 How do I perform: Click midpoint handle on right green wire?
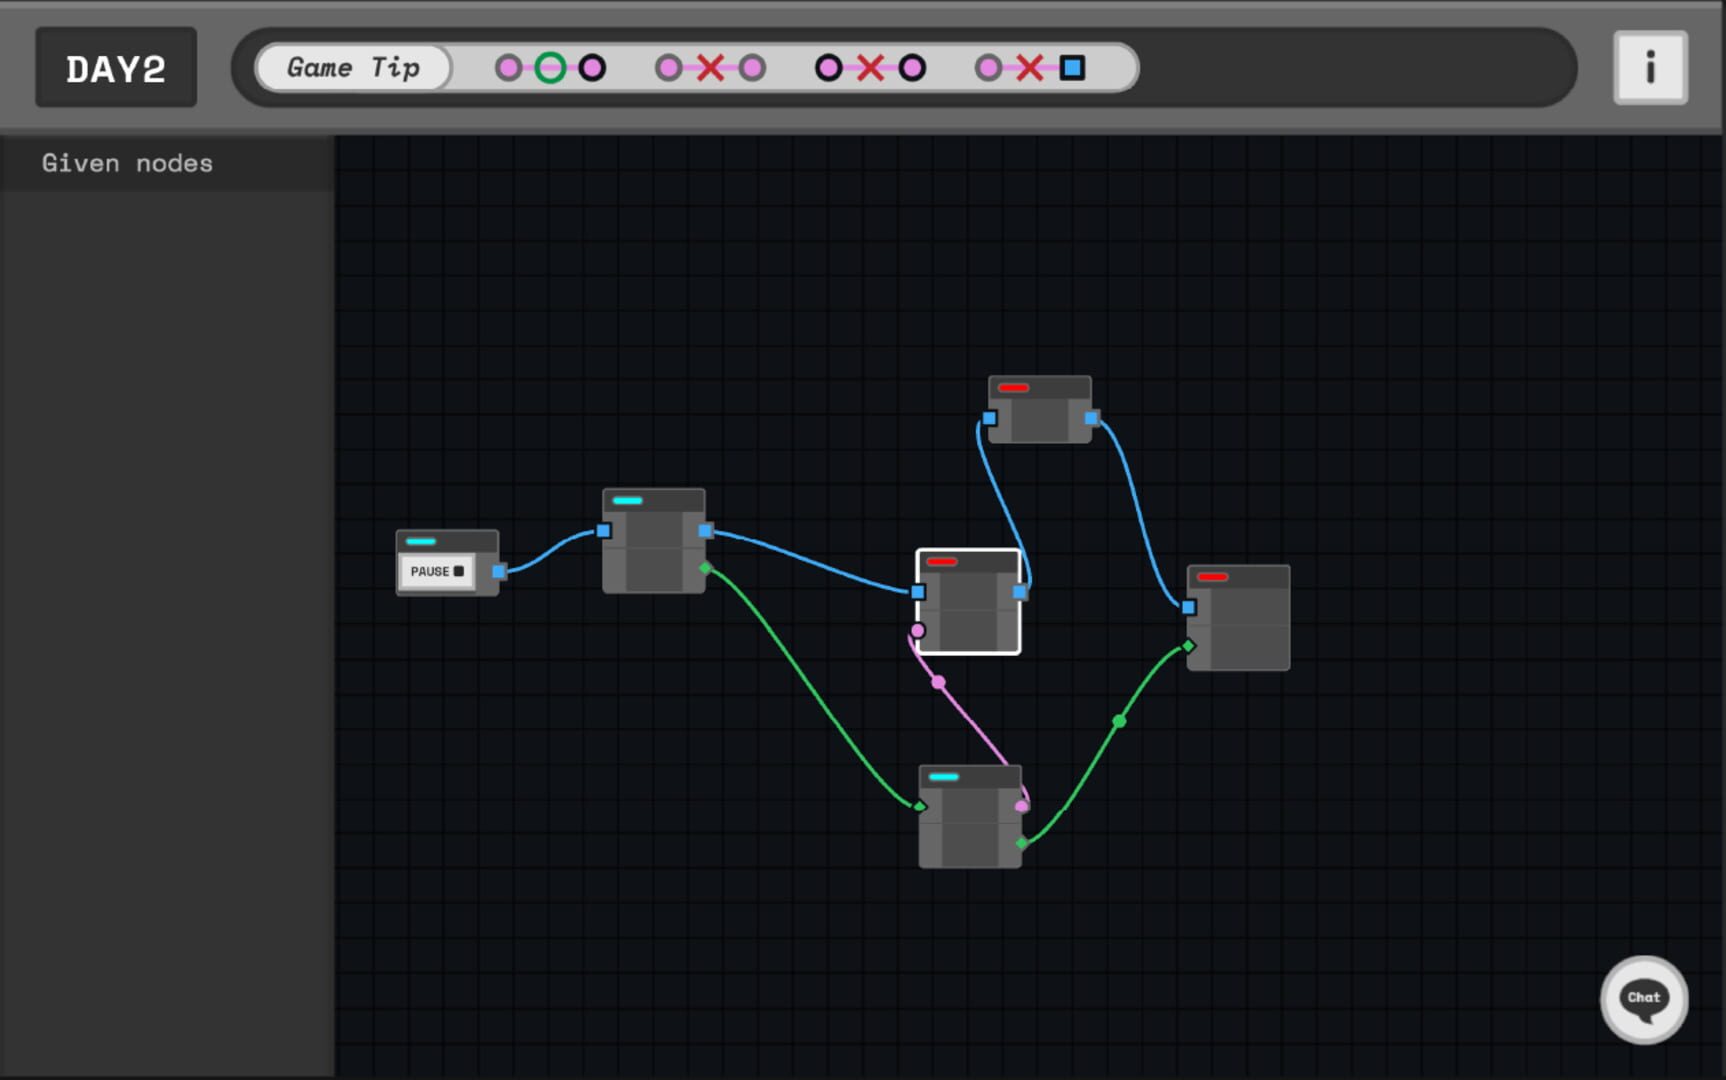(x=1119, y=721)
